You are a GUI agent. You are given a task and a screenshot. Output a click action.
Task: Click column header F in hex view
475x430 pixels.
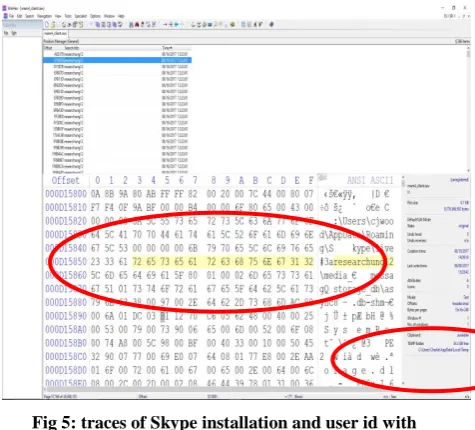311,180
